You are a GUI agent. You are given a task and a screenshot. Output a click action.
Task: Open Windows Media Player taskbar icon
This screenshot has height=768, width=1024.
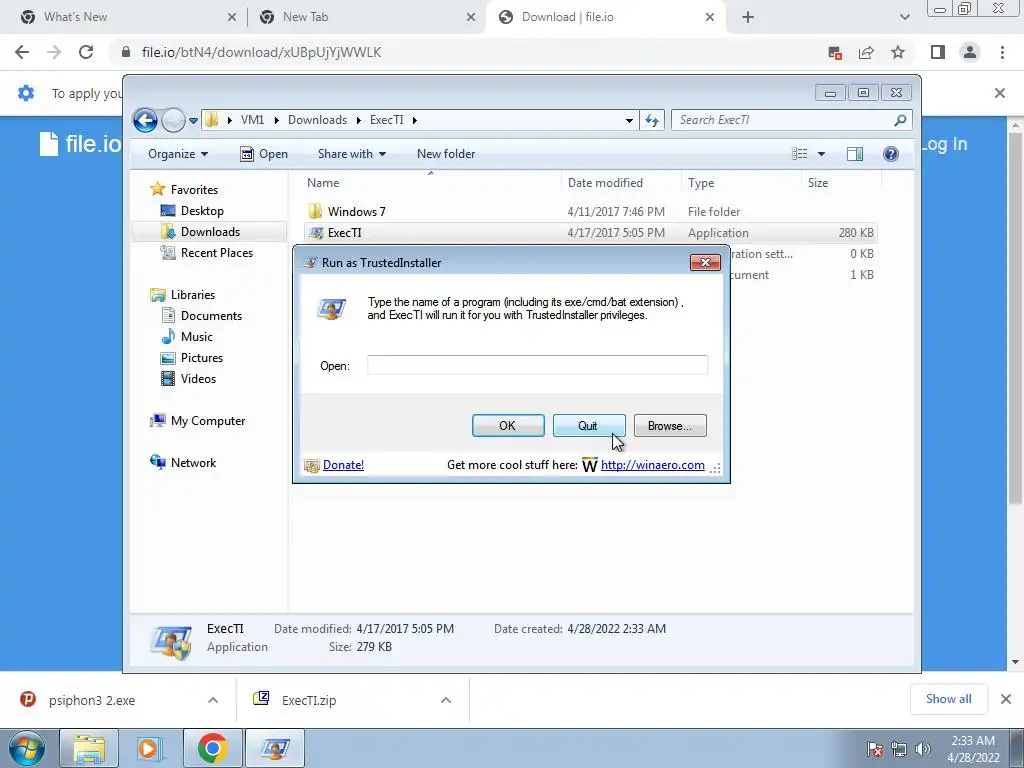click(x=149, y=748)
